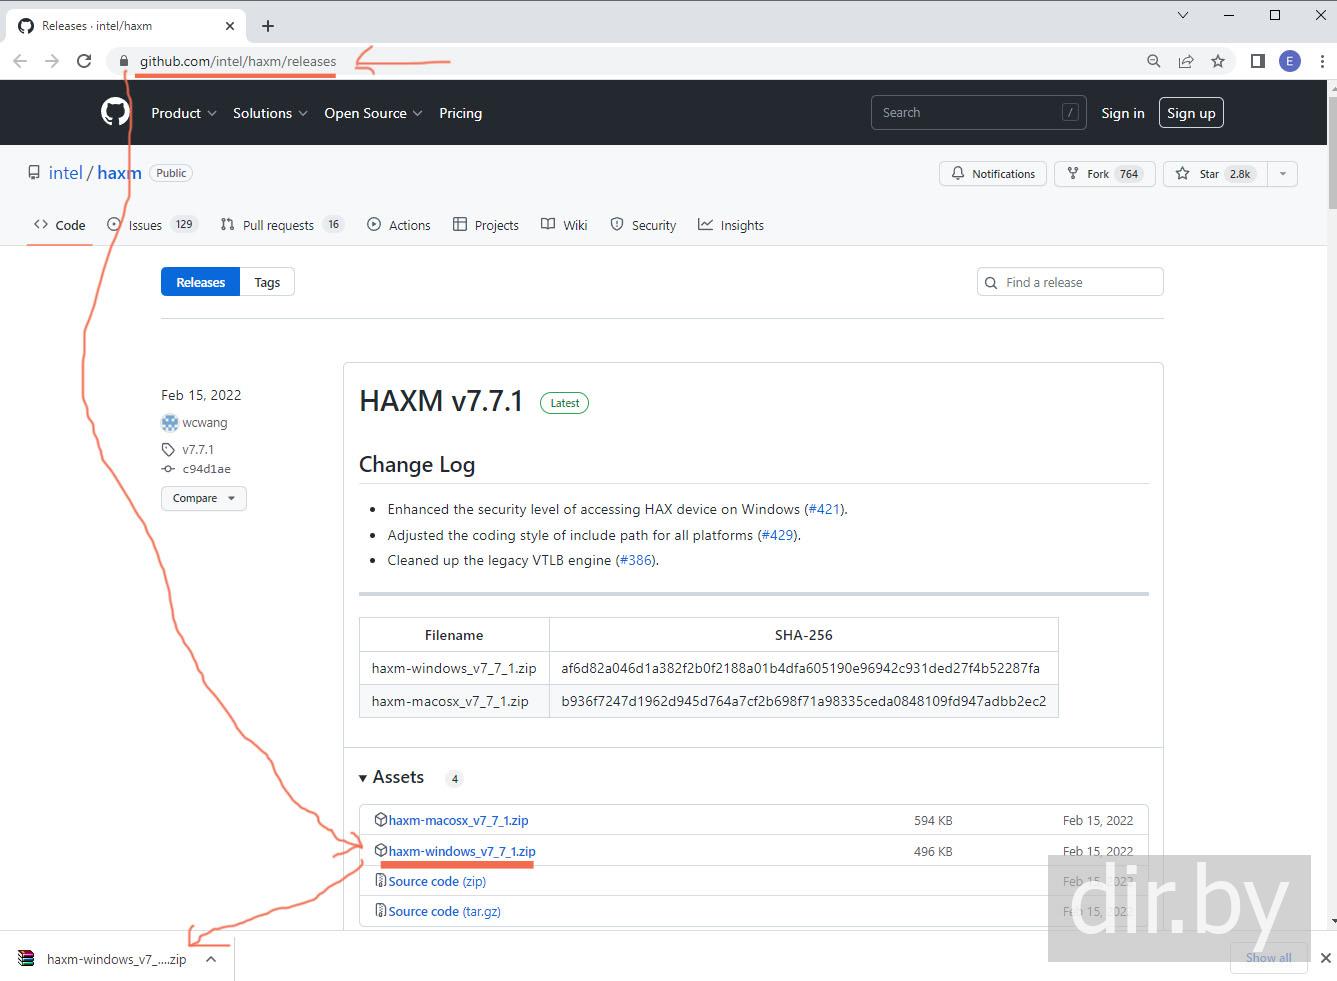
Task: Switch to the Insights tab
Action: click(730, 225)
